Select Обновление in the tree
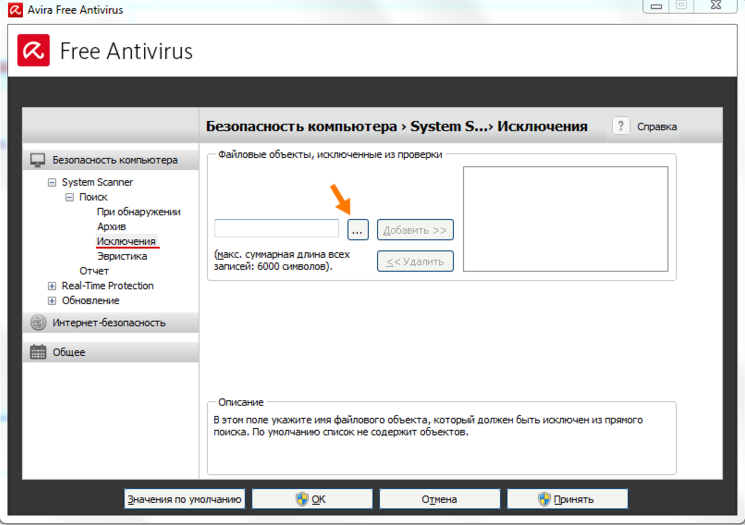 click(x=91, y=301)
